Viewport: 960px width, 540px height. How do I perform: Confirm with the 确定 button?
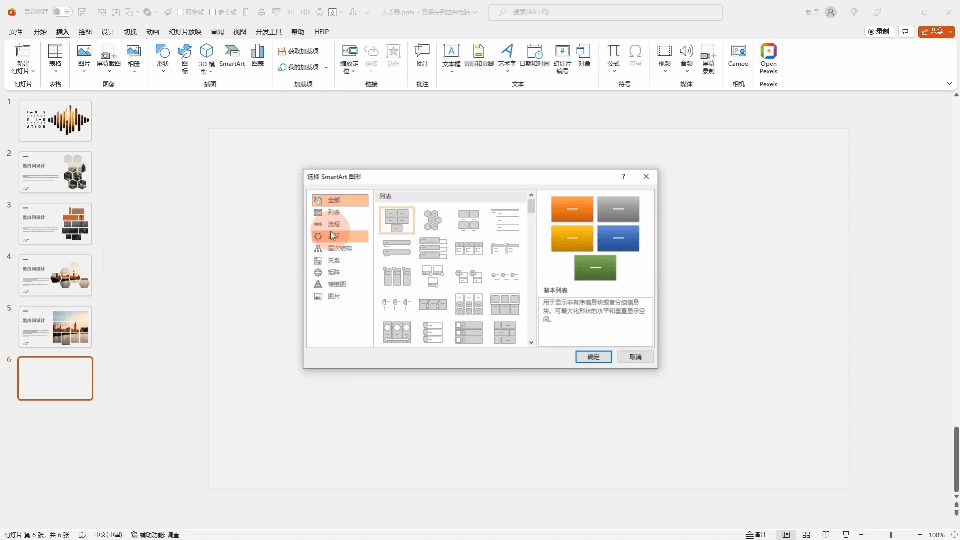(593, 356)
